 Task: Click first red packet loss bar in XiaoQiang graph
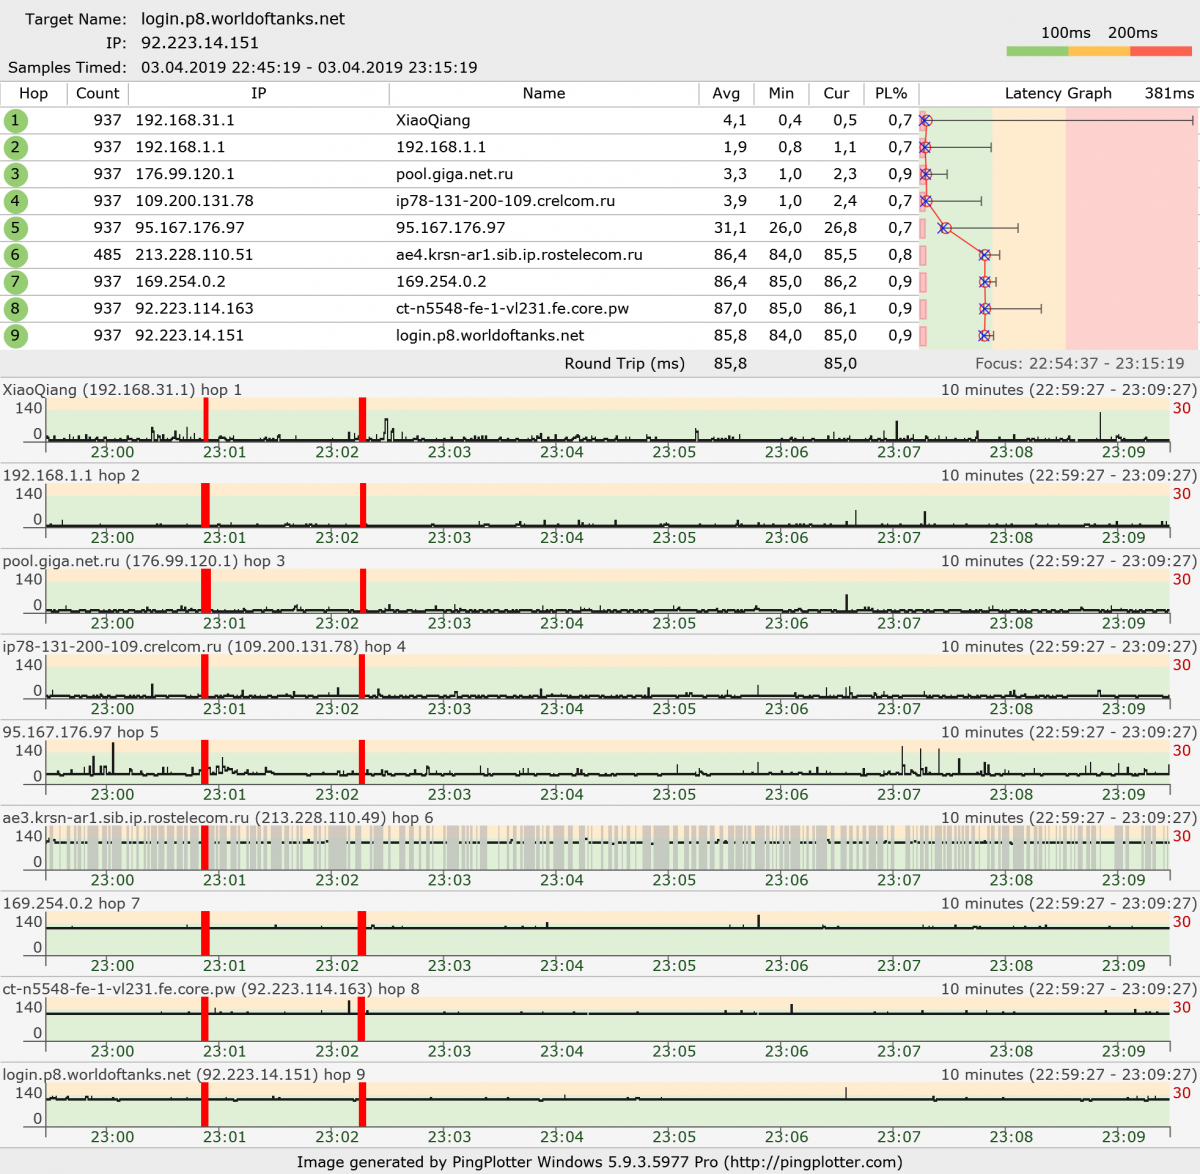(205, 419)
